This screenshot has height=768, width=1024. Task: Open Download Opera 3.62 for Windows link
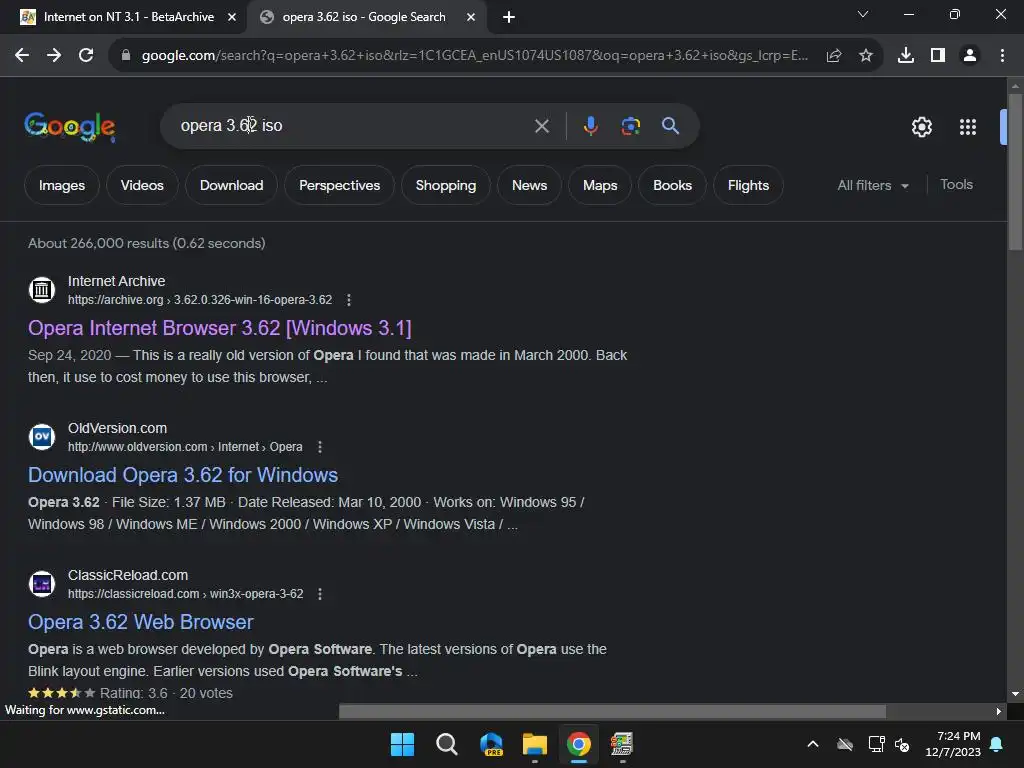pos(183,475)
